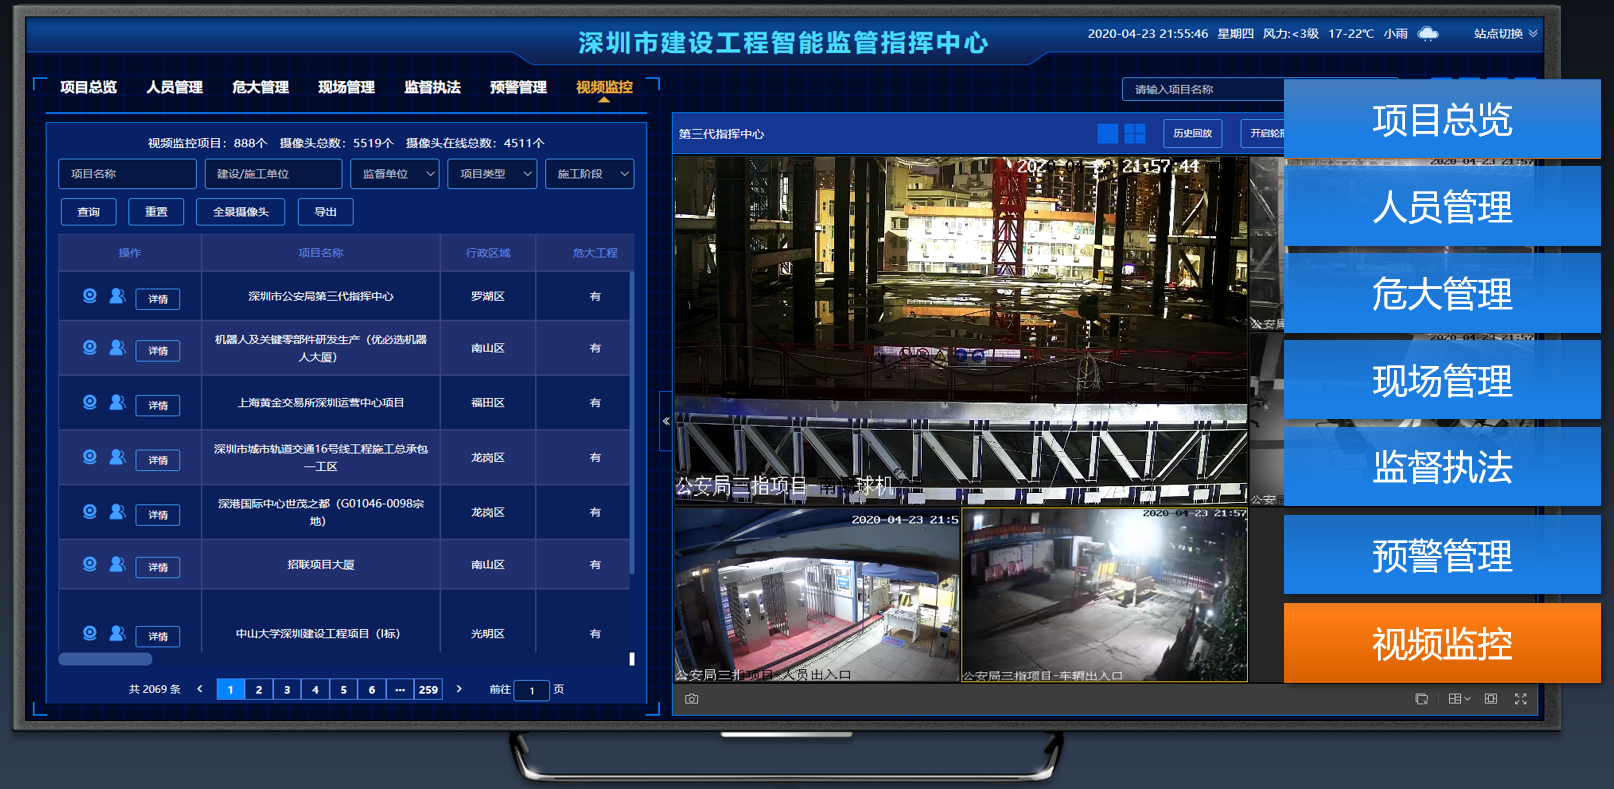This screenshot has width=1614, height=789.
Task: Click the 导出 export button
Action: coord(326,212)
